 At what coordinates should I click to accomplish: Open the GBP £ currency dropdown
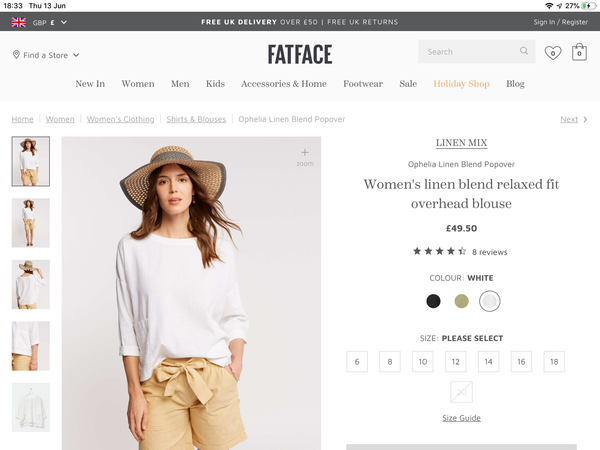pyautogui.click(x=50, y=23)
